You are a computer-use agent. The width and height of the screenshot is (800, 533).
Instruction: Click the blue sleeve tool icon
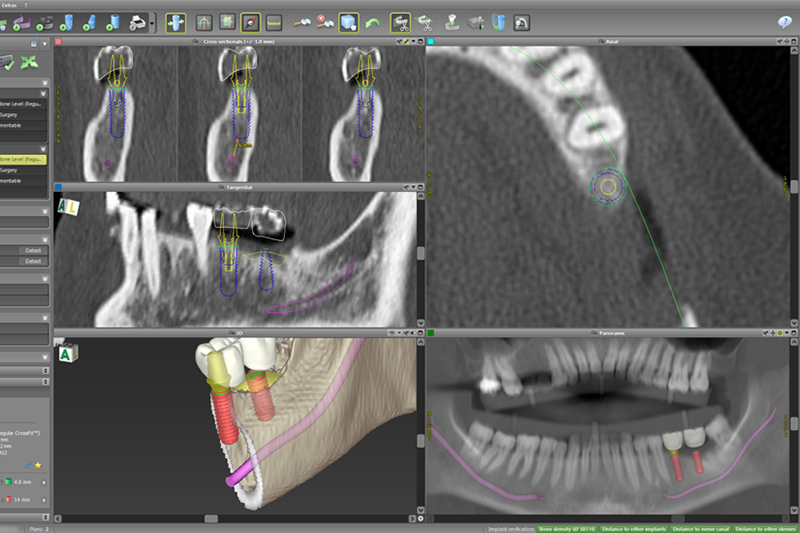coord(498,23)
